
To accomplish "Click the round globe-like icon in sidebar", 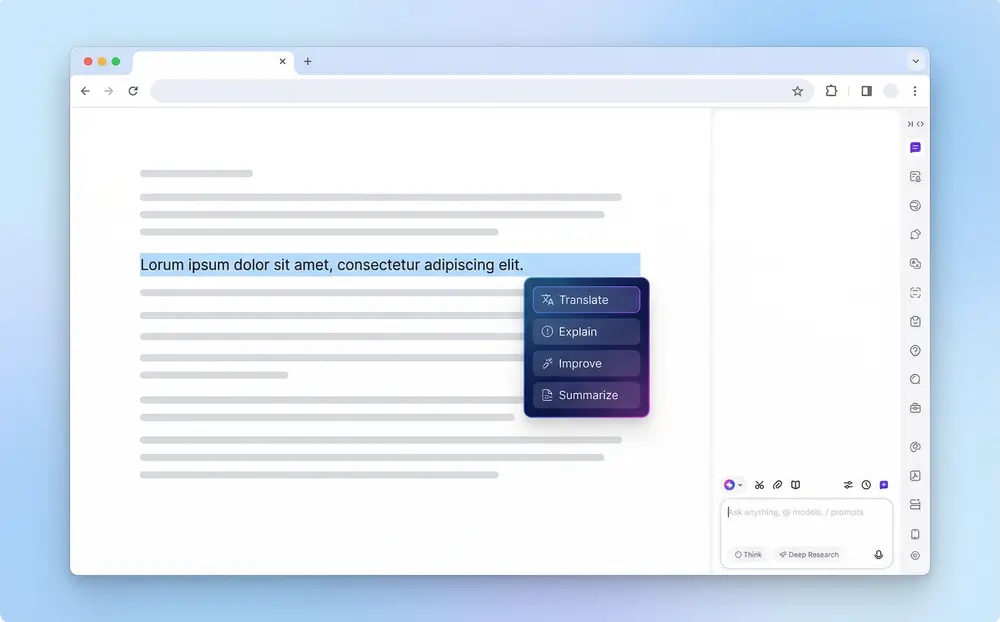I will pos(915,205).
